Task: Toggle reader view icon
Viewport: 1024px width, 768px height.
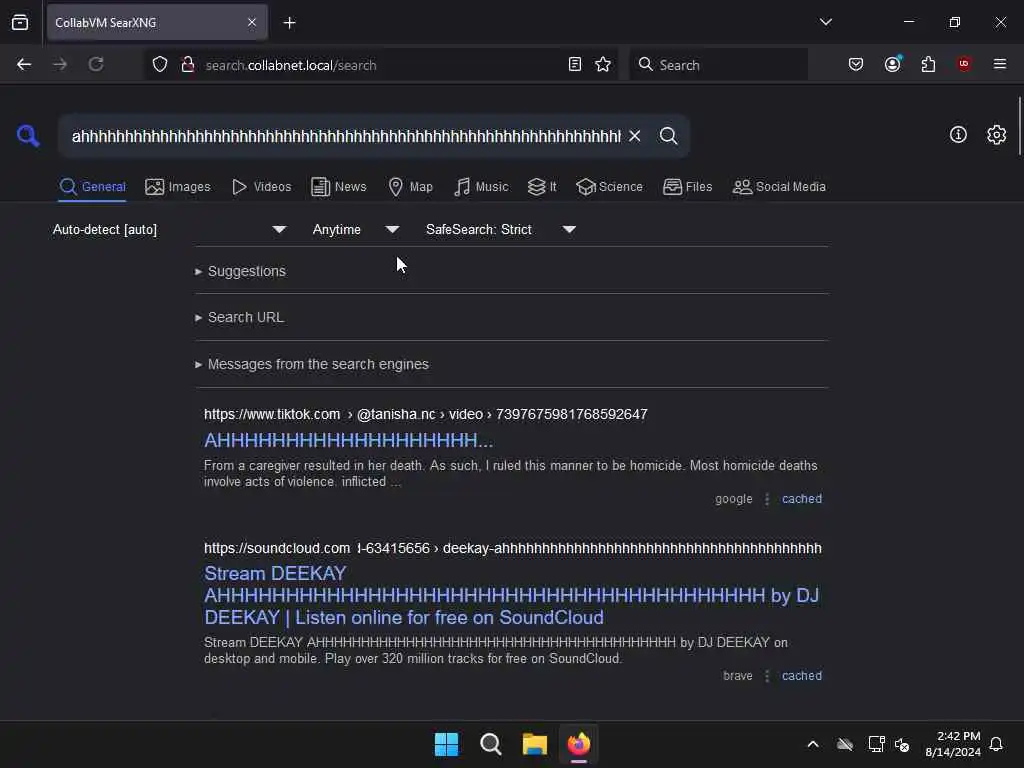Action: (575, 64)
